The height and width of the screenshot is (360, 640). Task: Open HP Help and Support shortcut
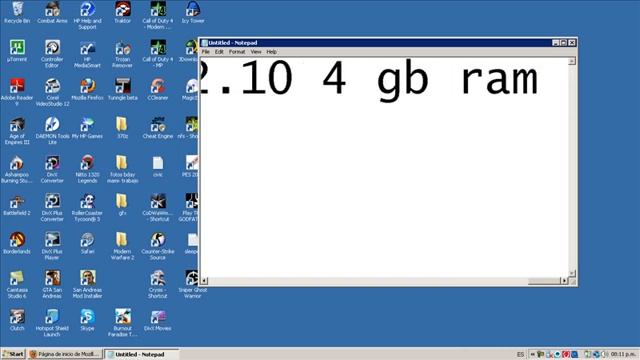point(87,15)
